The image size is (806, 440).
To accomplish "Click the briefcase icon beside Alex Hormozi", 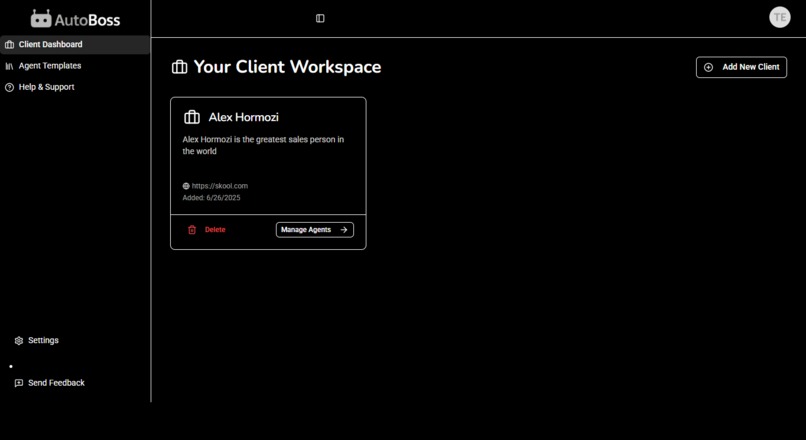I will (x=192, y=117).
